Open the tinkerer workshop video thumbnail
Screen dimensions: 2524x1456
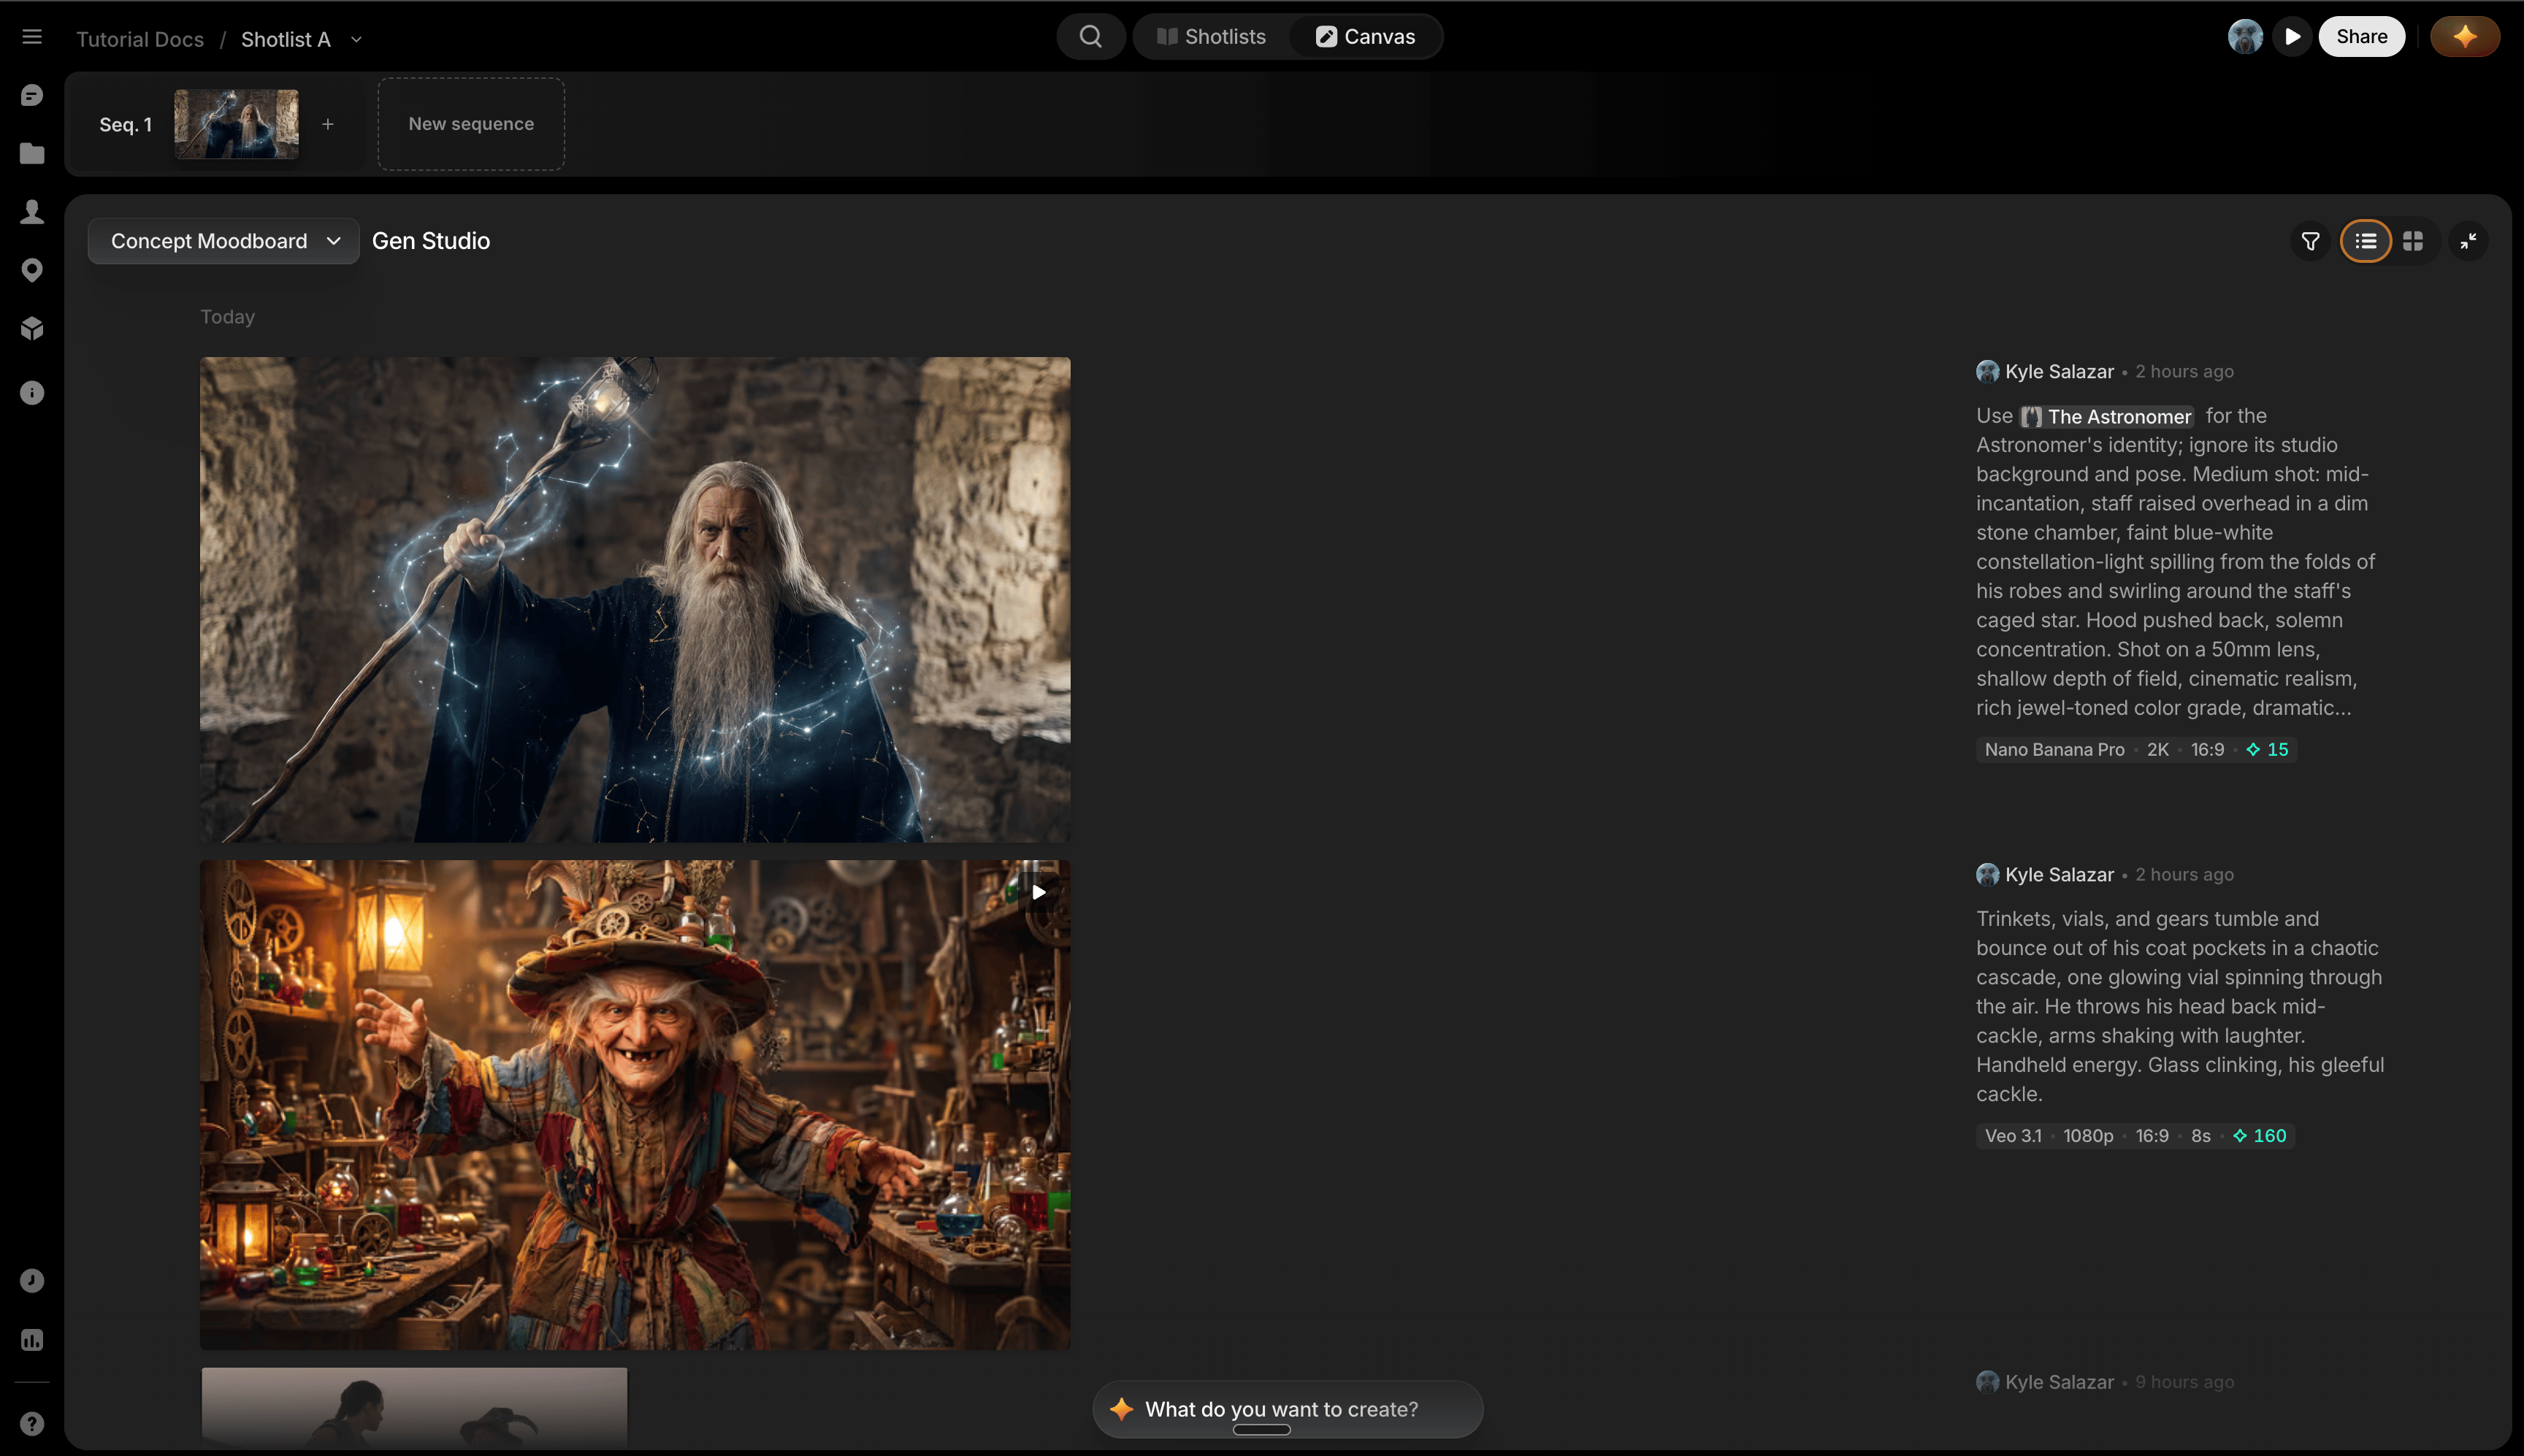635,1105
